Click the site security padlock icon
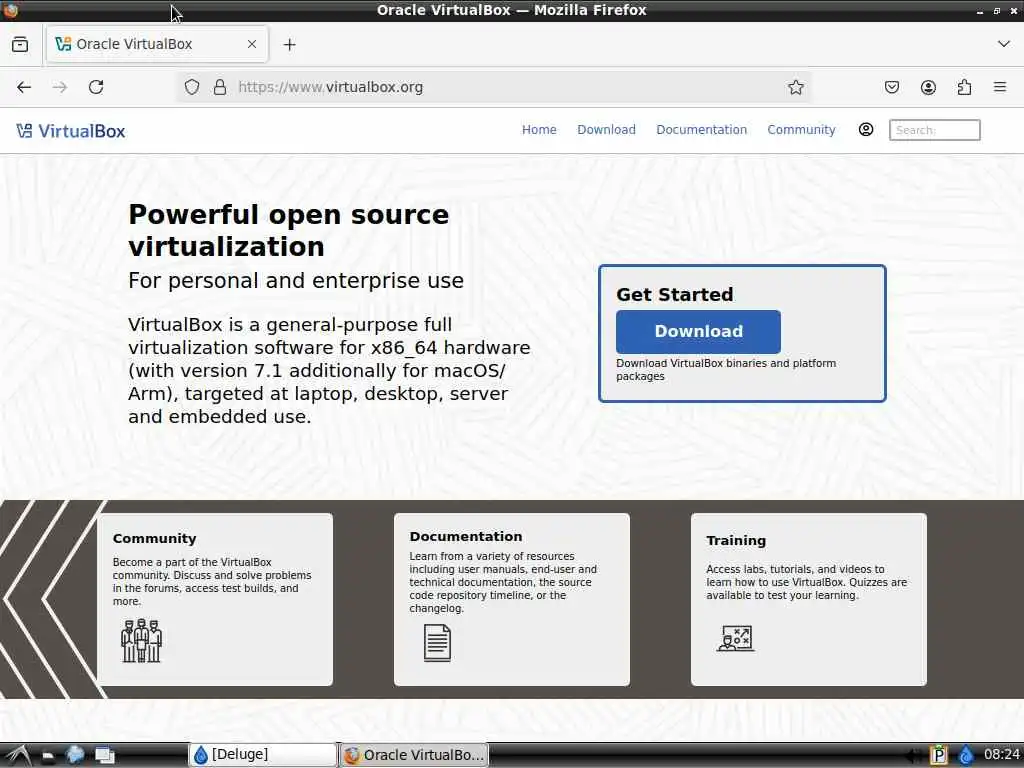 coord(220,87)
